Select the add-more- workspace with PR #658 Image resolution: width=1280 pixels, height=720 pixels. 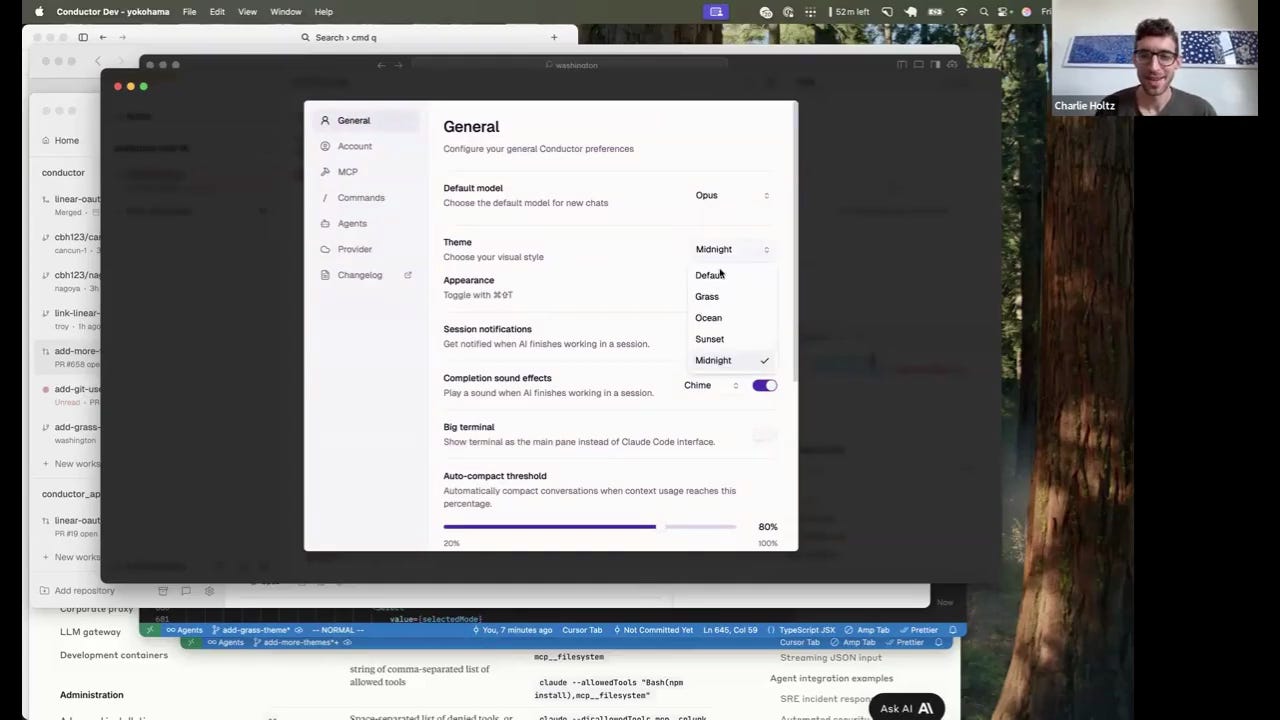(x=70, y=357)
